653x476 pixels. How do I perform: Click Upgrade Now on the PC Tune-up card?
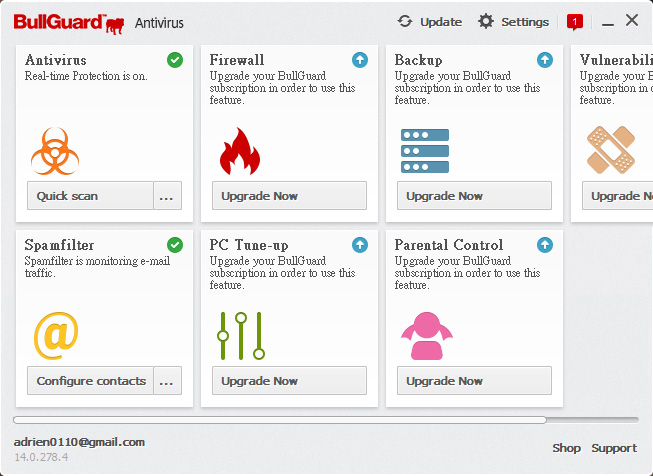coord(289,380)
